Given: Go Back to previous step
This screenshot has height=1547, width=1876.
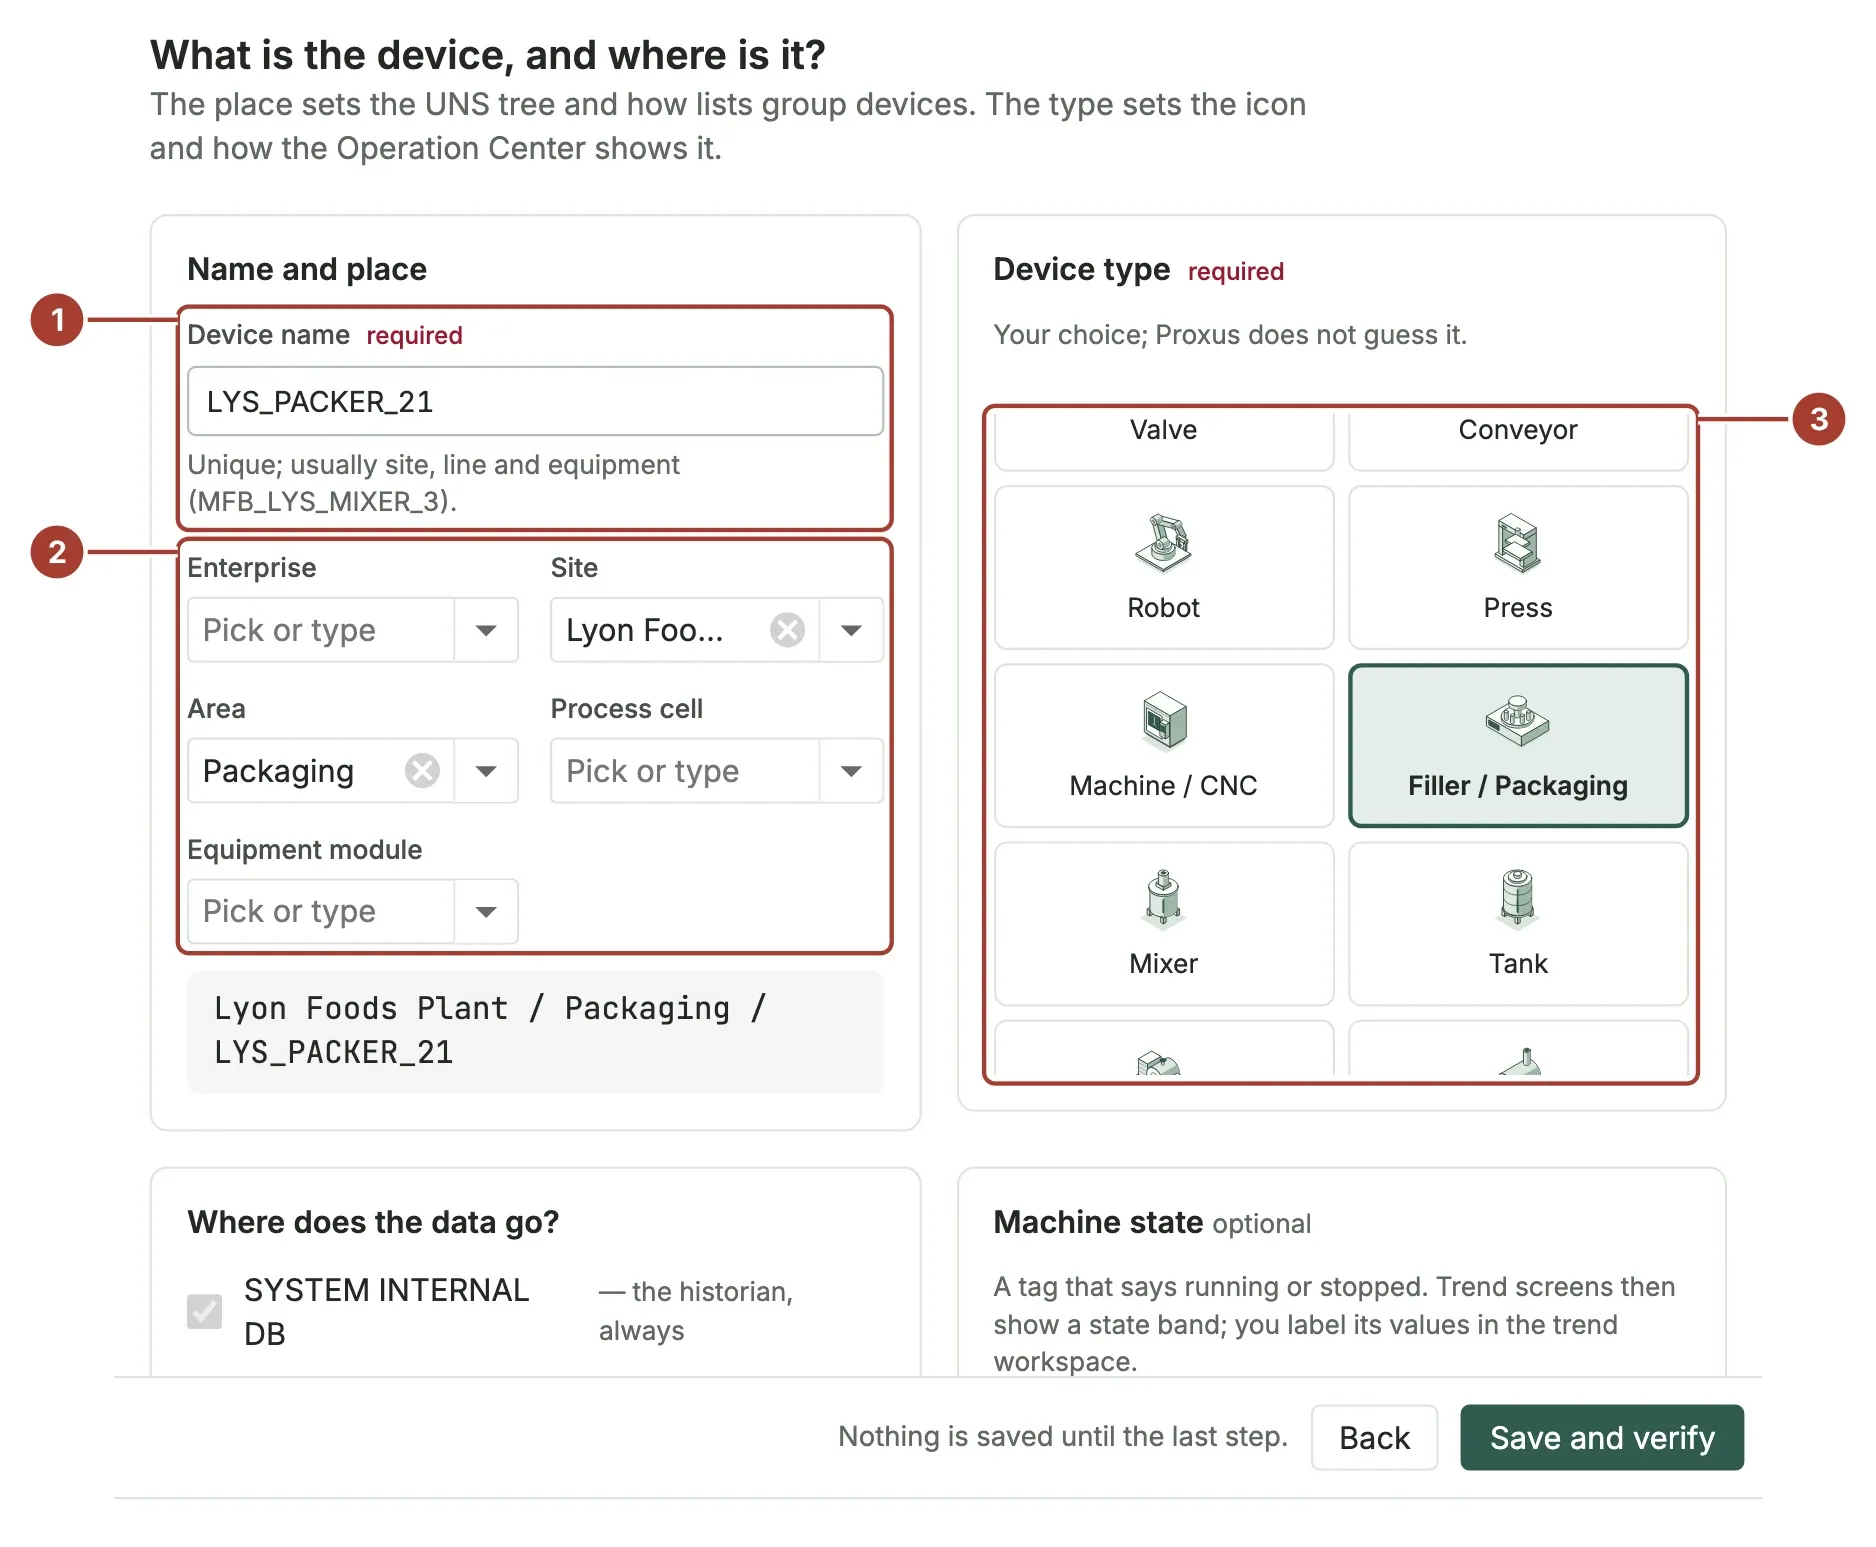Looking at the screenshot, I should pos(1374,1437).
